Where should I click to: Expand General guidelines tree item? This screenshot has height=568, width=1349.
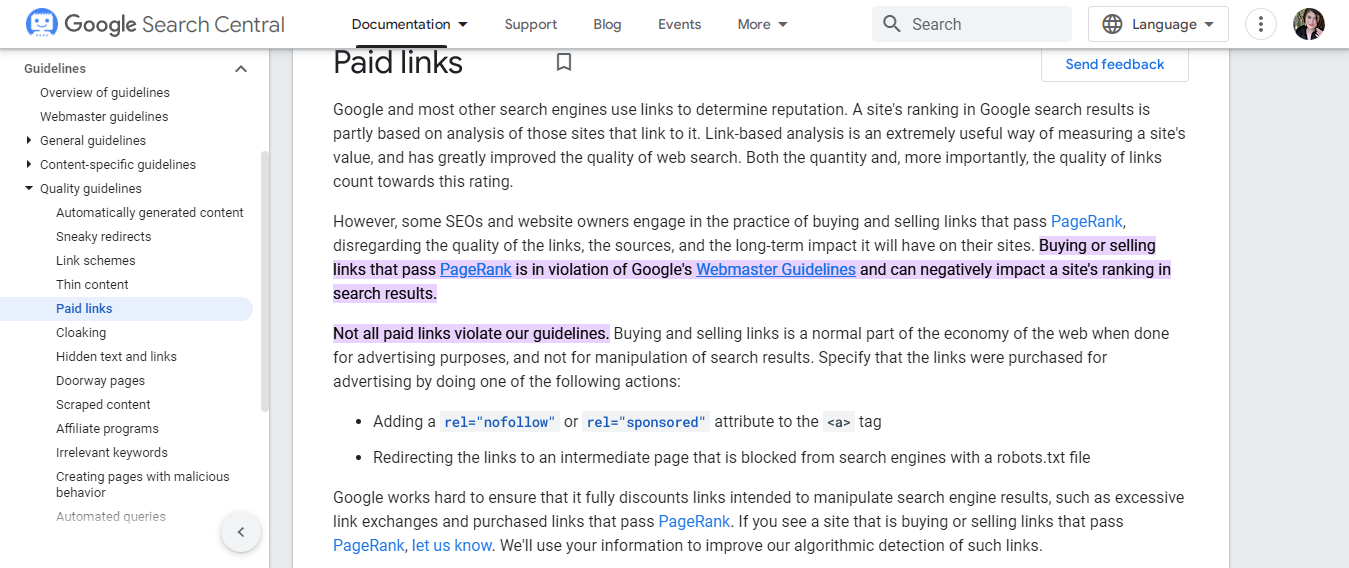(x=29, y=140)
